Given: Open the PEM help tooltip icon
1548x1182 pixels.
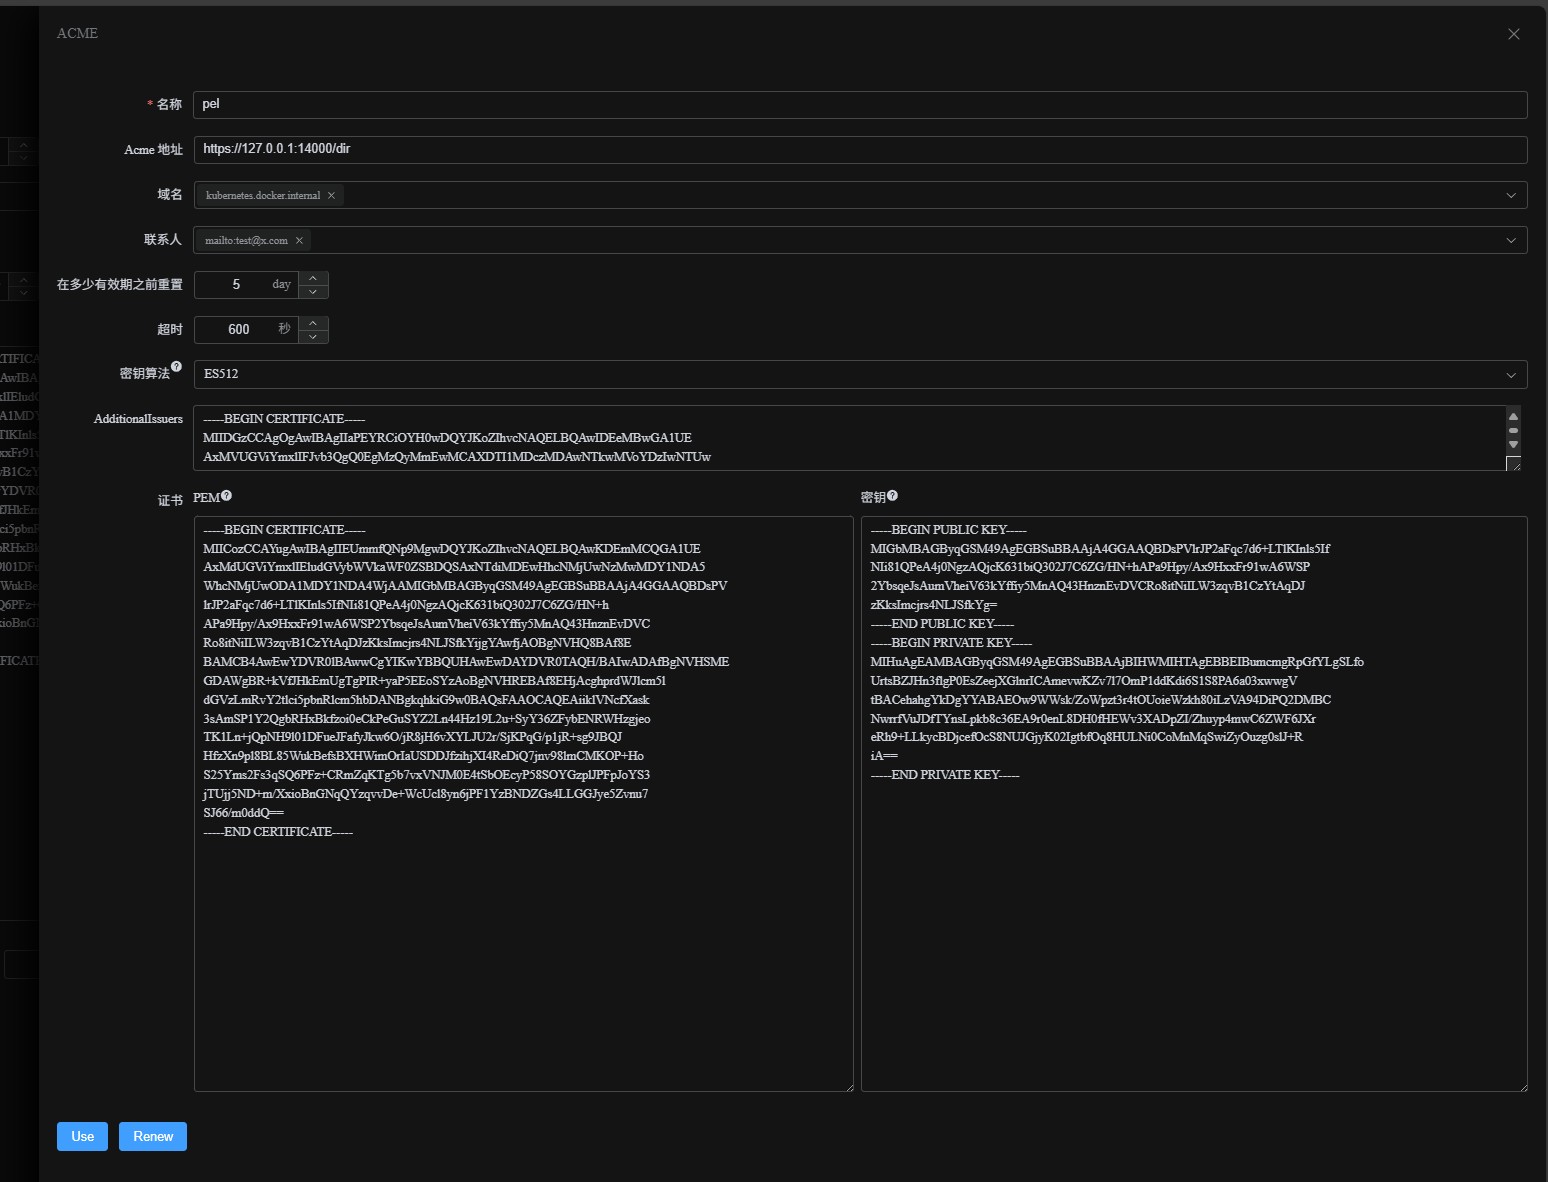Looking at the screenshot, I should (x=227, y=495).
